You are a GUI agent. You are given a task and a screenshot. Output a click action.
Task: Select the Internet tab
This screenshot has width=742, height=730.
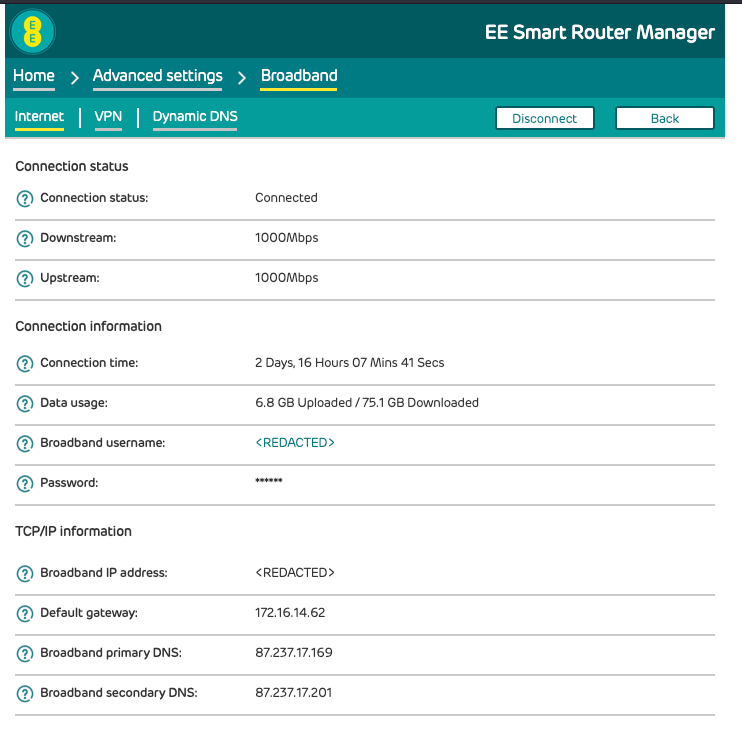pyautogui.click(x=39, y=117)
